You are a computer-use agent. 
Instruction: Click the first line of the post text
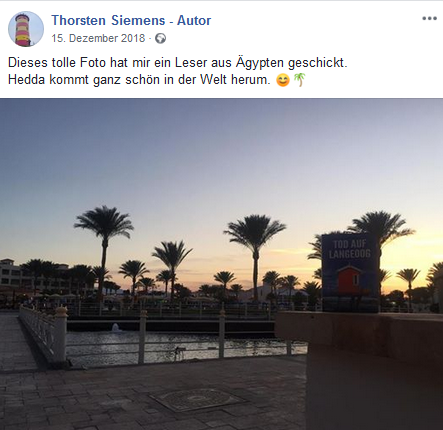[178, 62]
